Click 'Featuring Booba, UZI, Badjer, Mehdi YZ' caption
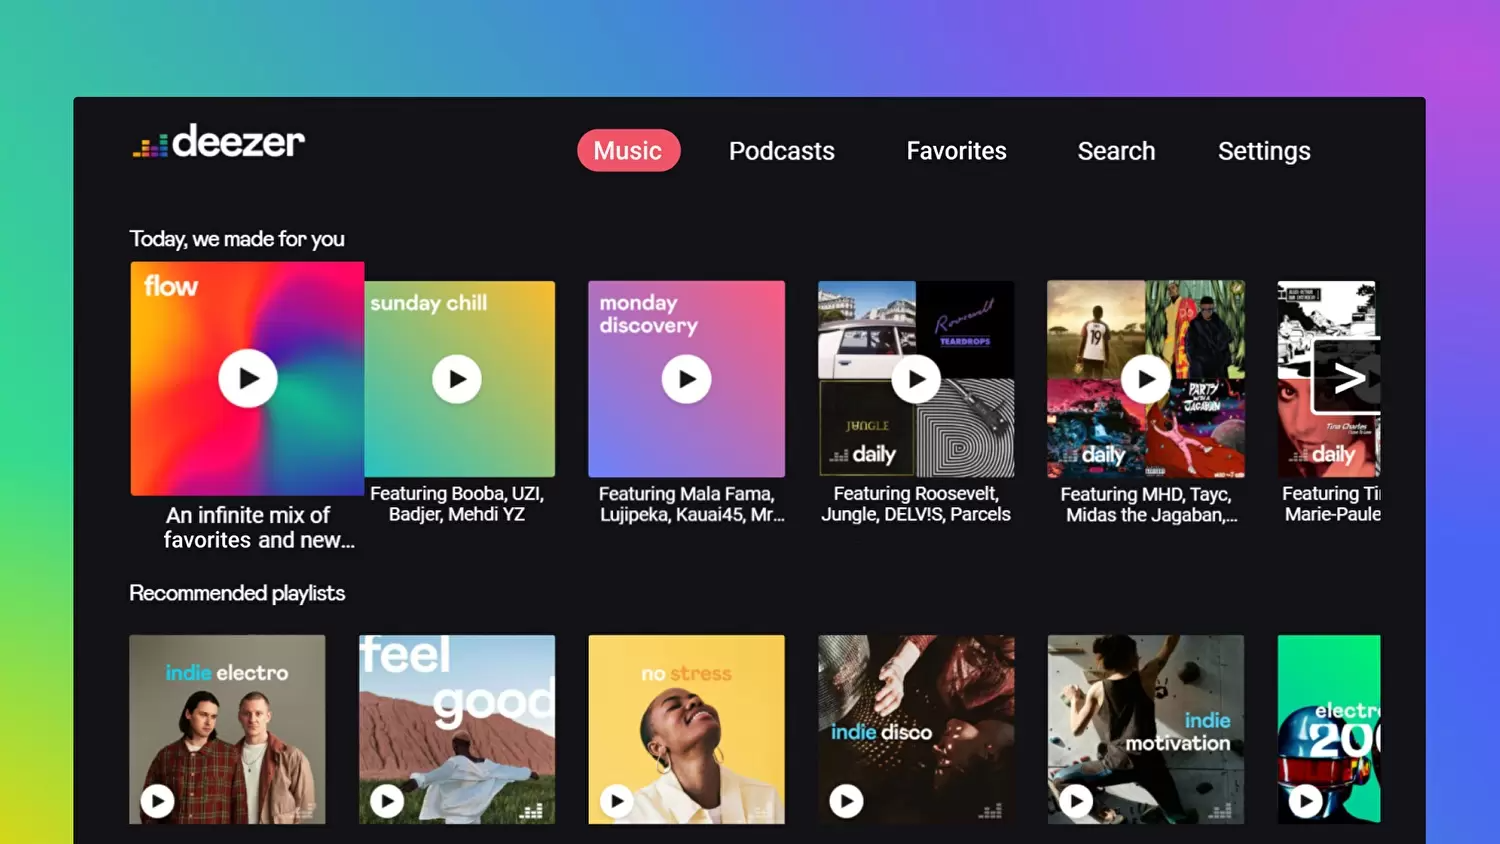This screenshot has width=1500, height=844. click(457, 504)
